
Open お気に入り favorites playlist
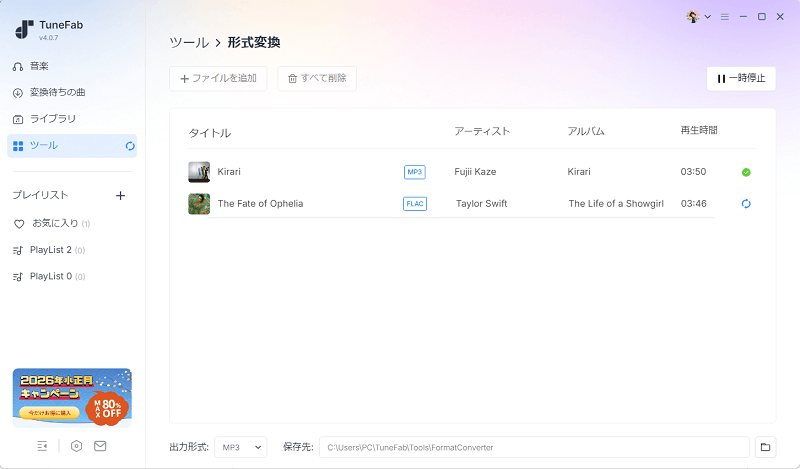coord(61,224)
